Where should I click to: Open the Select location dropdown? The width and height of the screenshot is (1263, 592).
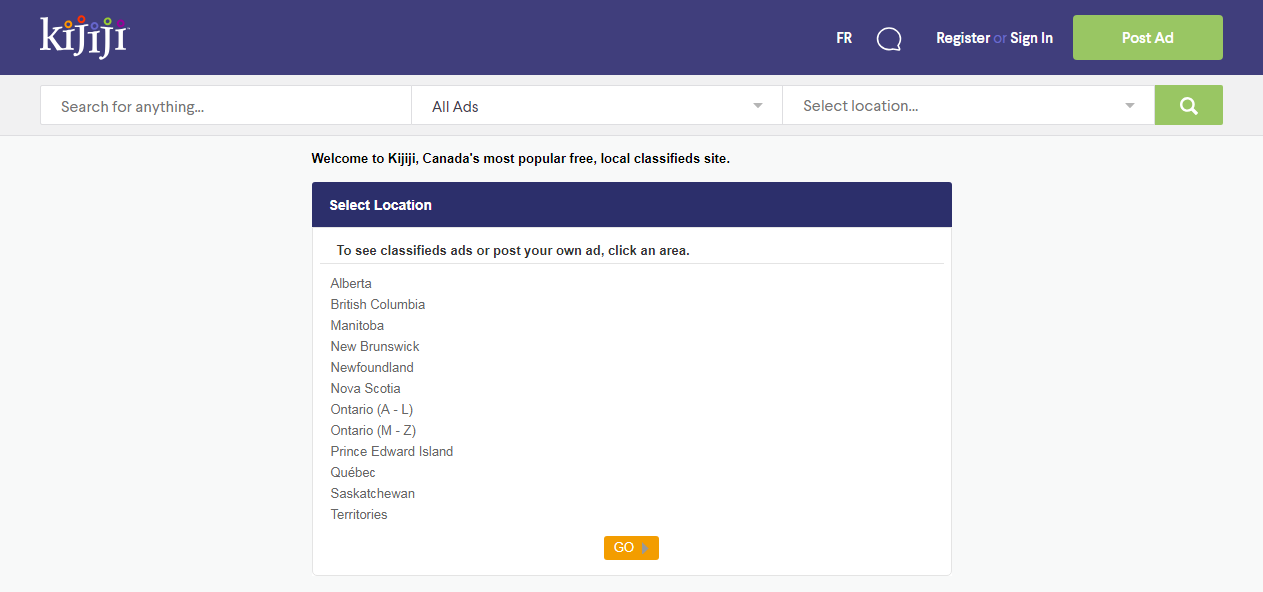pyautogui.click(x=968, y=105)
